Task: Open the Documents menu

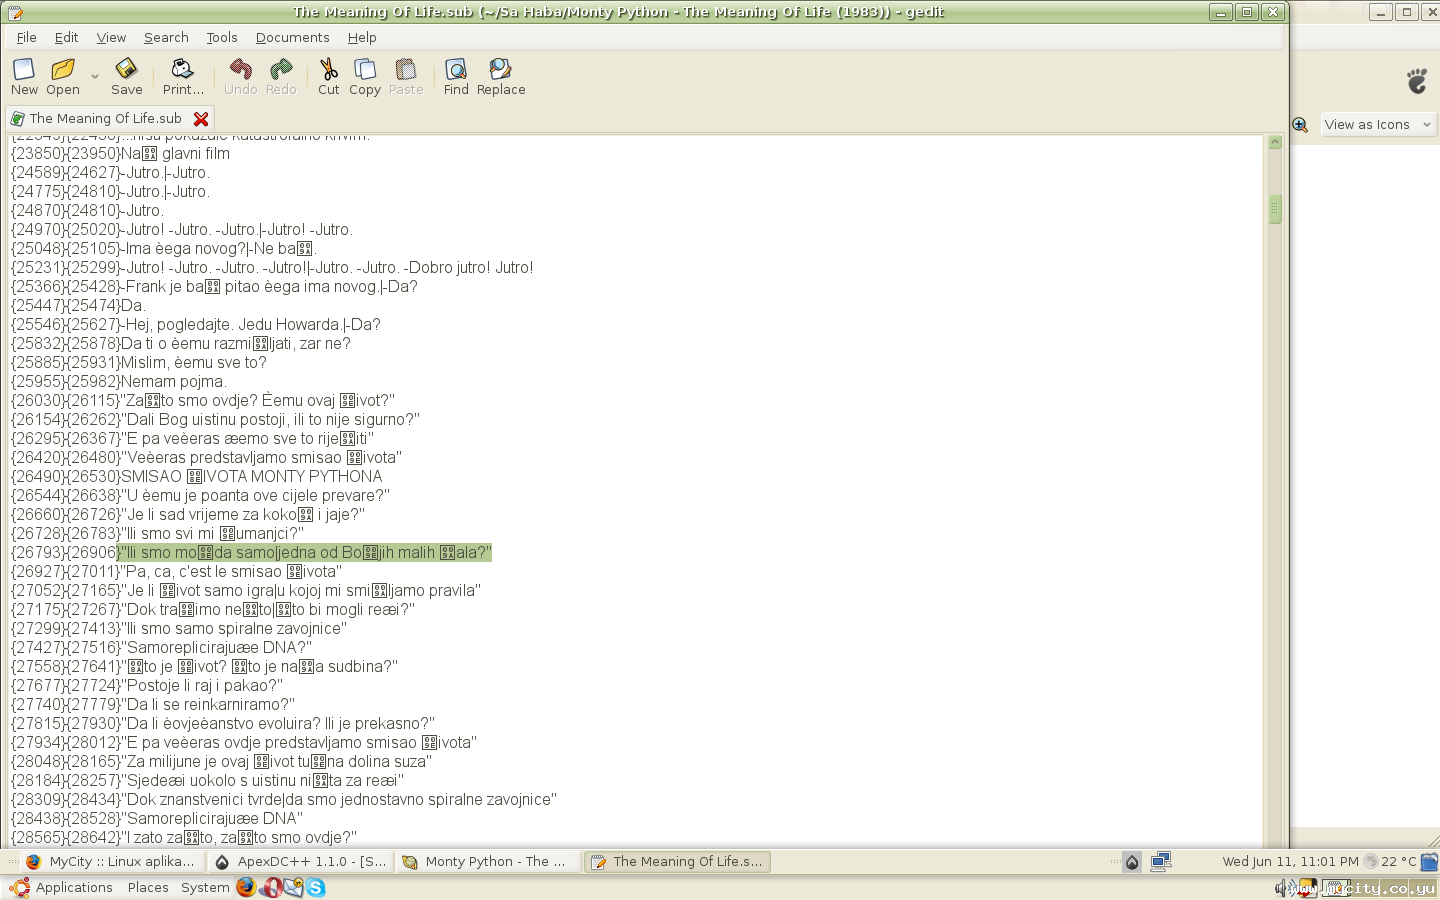Action: click(x=292, y=37)
